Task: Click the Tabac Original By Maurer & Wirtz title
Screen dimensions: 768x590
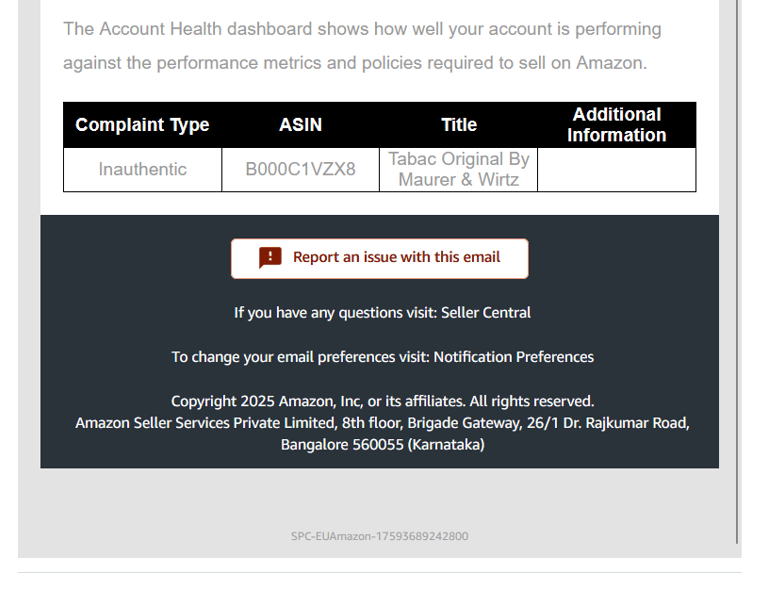Action: pos(458,169)
